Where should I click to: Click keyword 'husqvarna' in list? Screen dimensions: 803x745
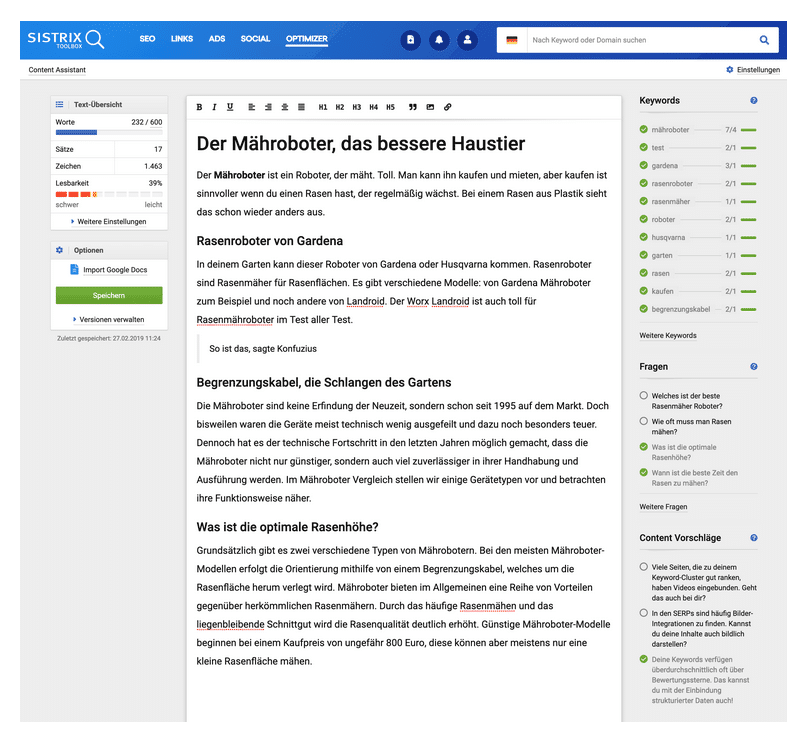pyautogui.click(x=668, y=237)
